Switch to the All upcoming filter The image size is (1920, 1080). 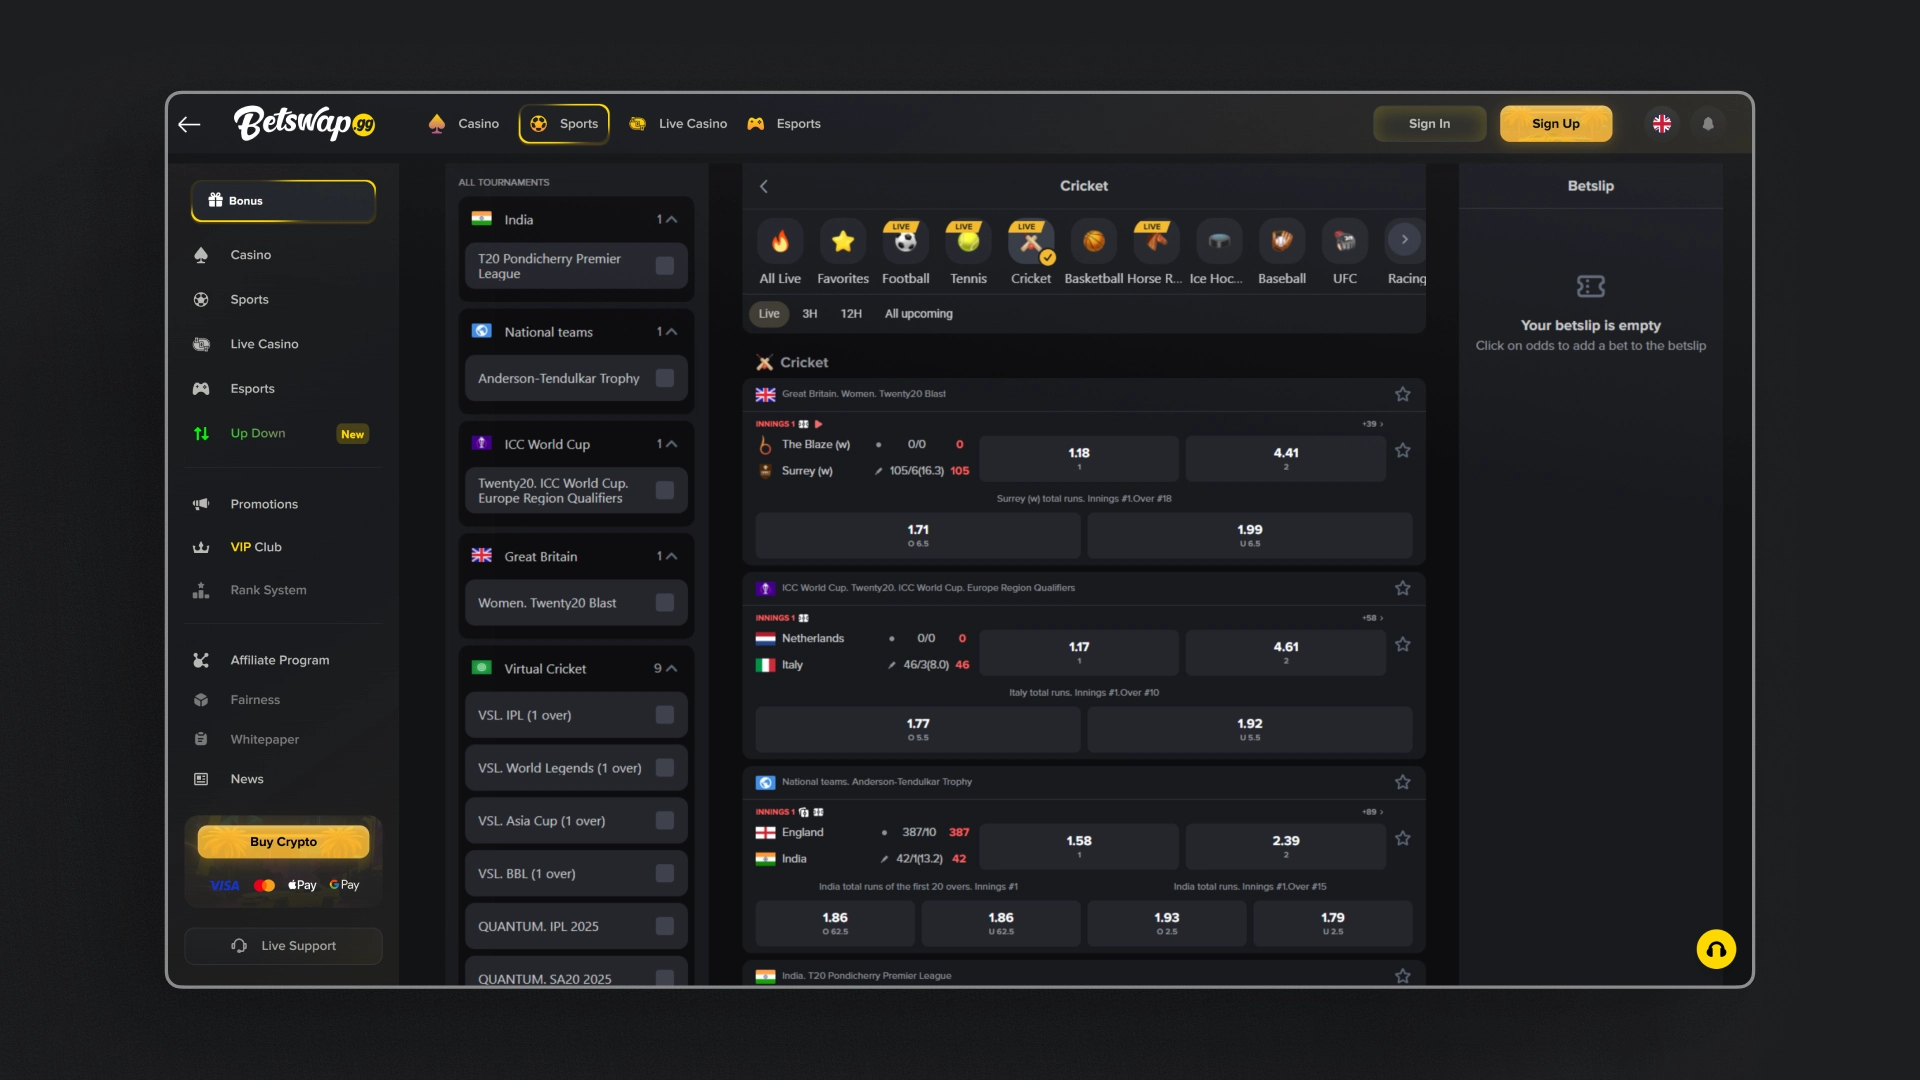pos(919,314)
